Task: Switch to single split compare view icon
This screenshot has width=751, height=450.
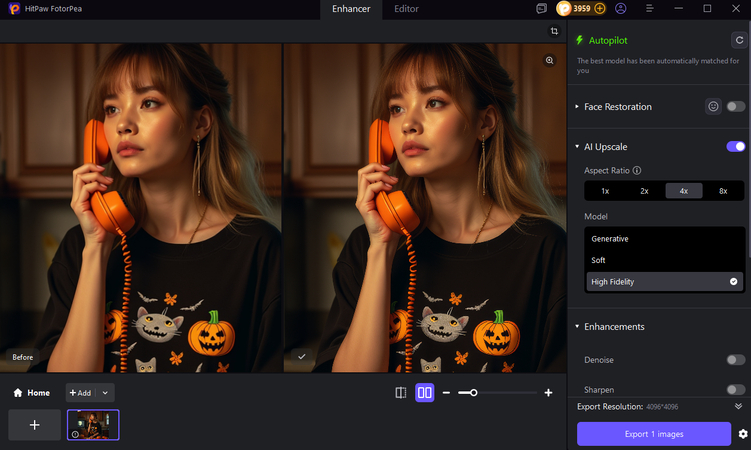Action: [x=401, y=393]
